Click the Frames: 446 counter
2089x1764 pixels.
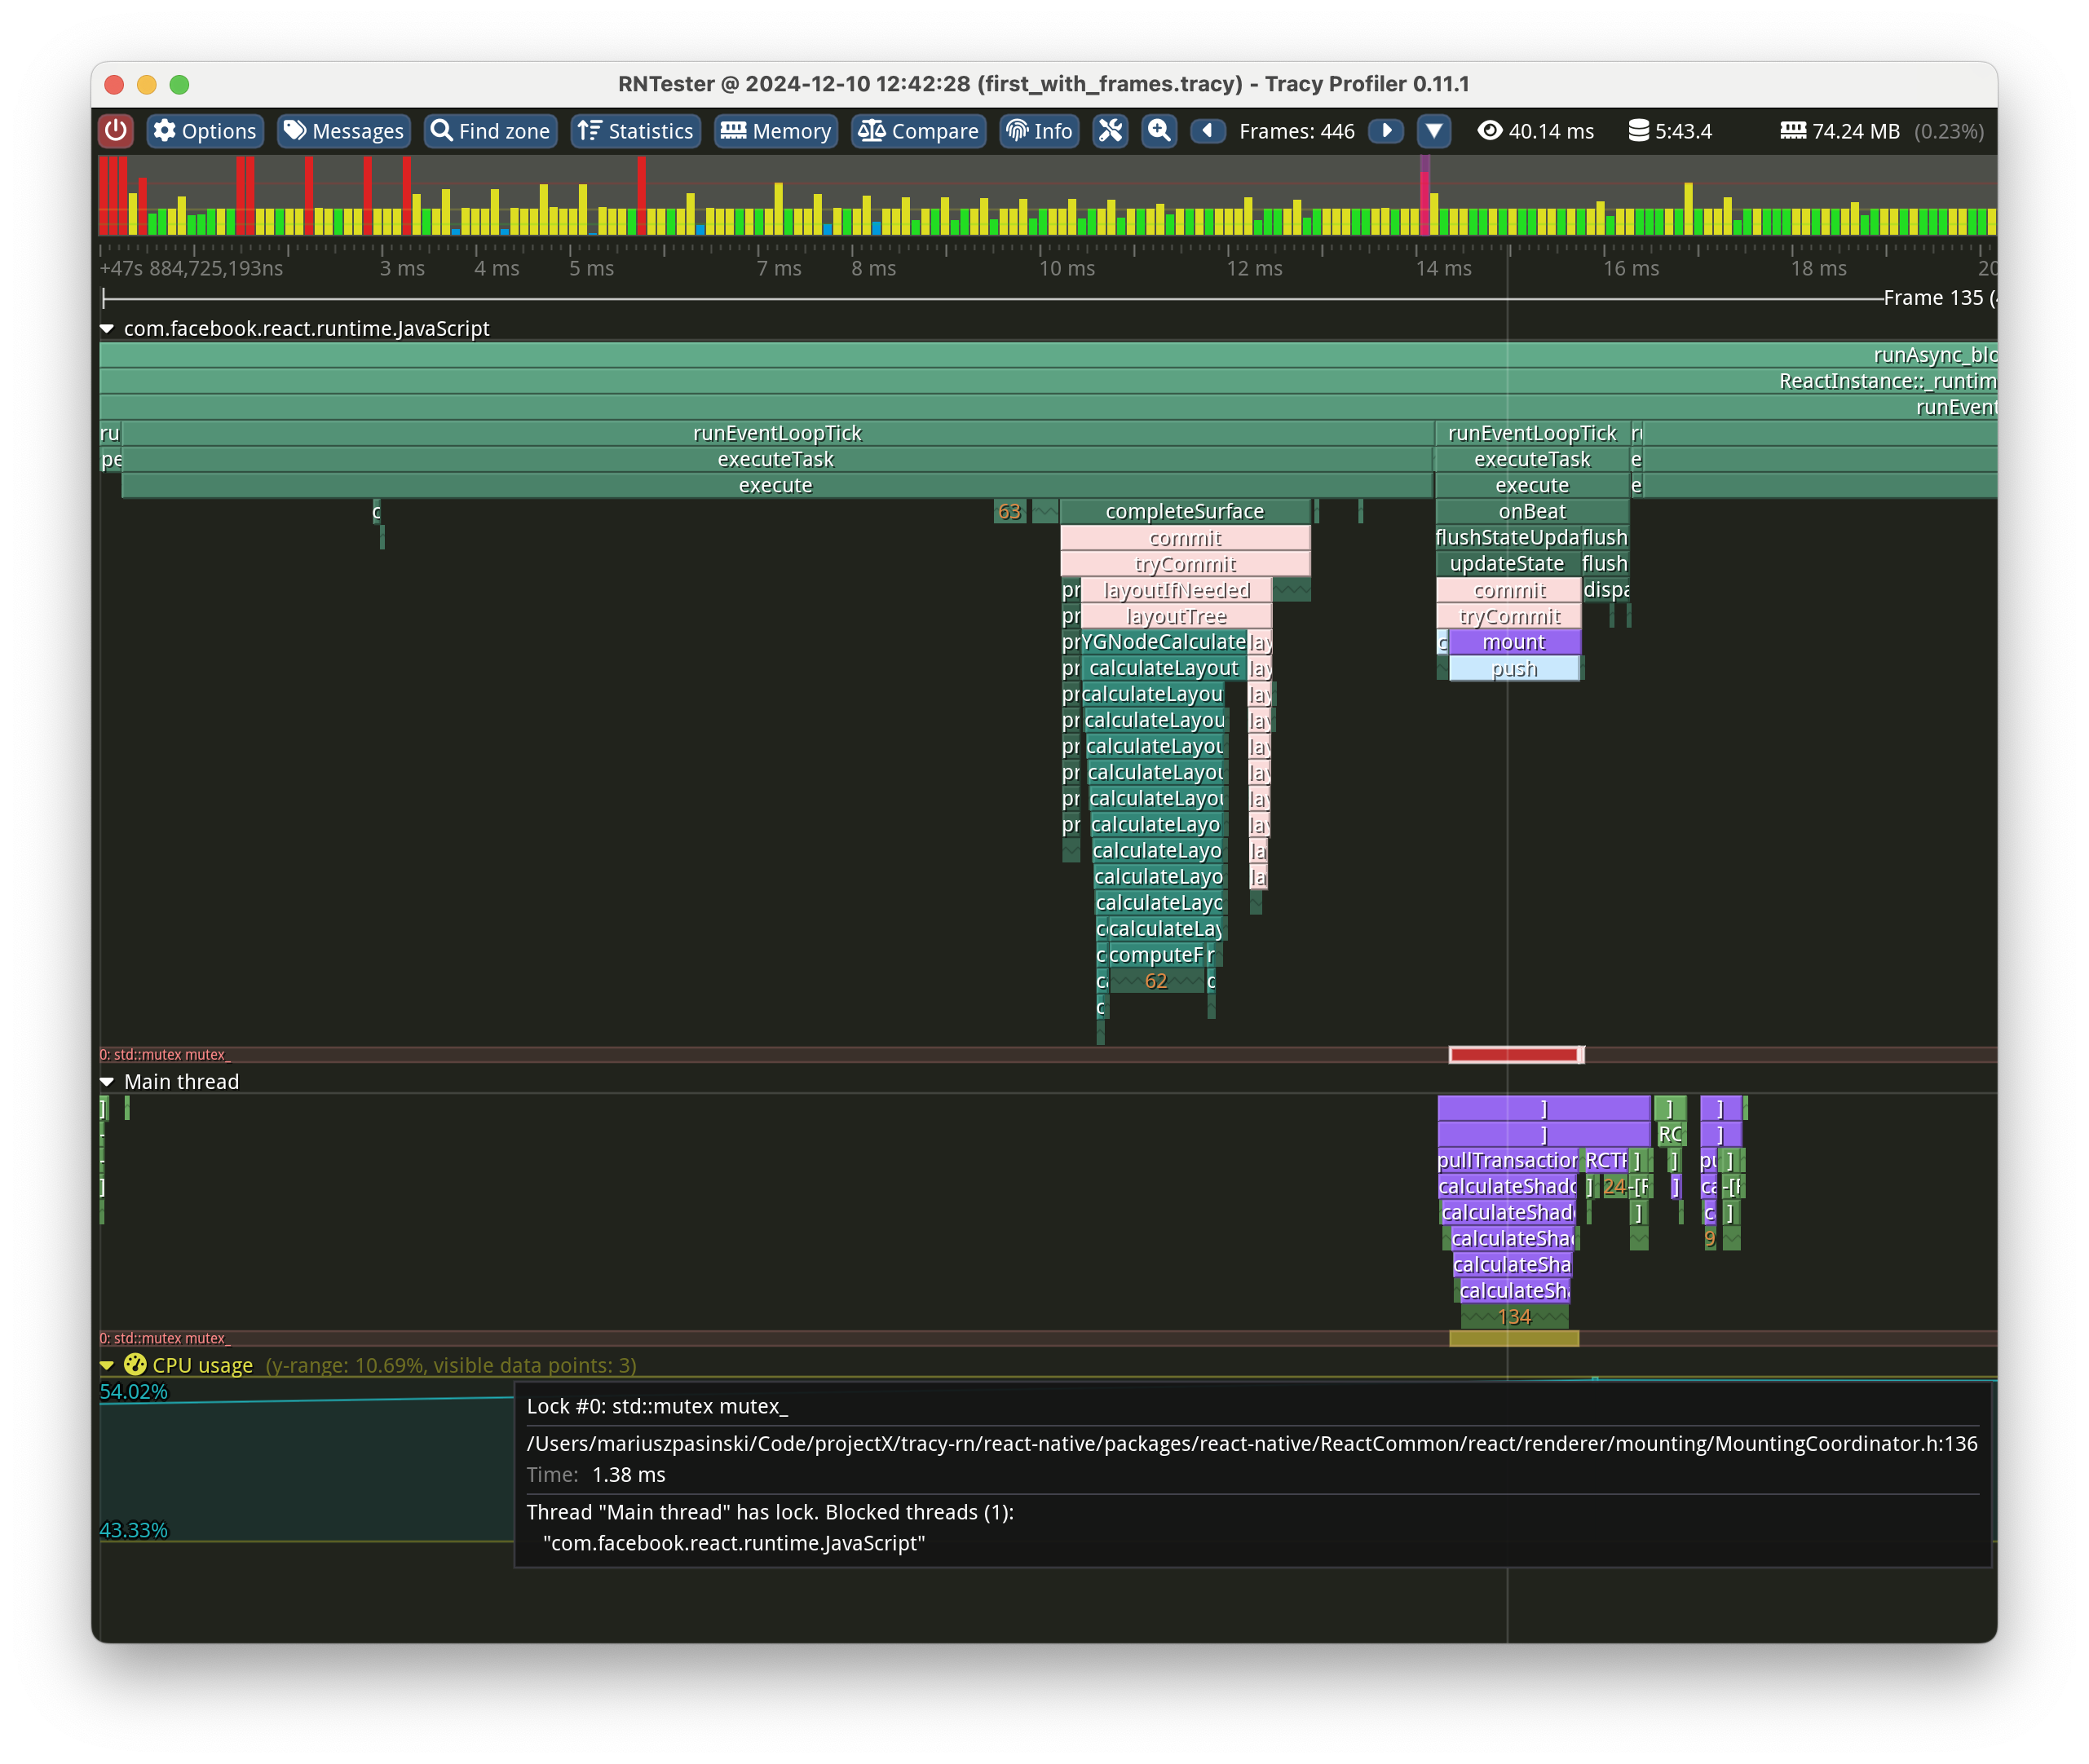(x=1297, y=131)
